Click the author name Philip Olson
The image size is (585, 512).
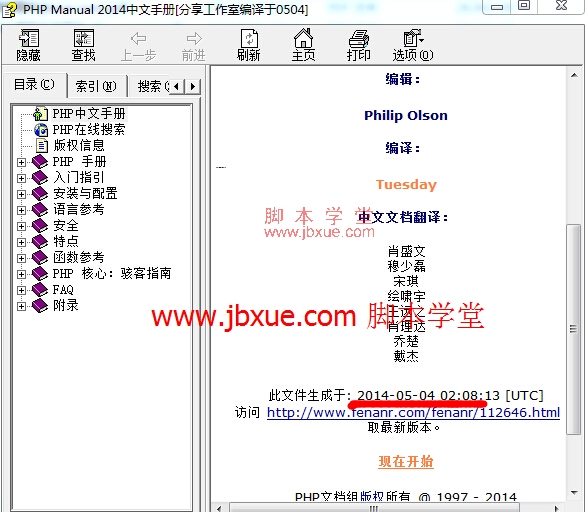coord(406,116)
